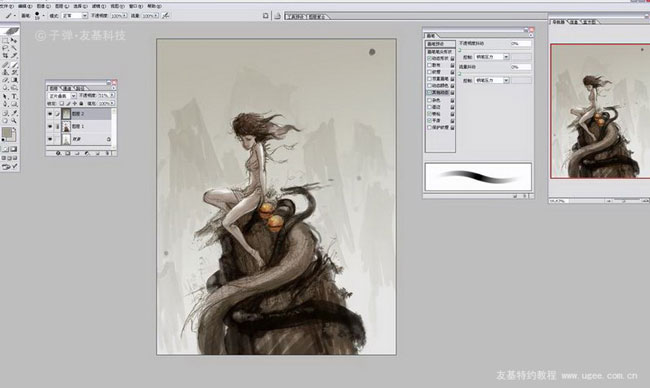Select the Pen tool
This screenshot has width=650, height=388.
(5, 104)
